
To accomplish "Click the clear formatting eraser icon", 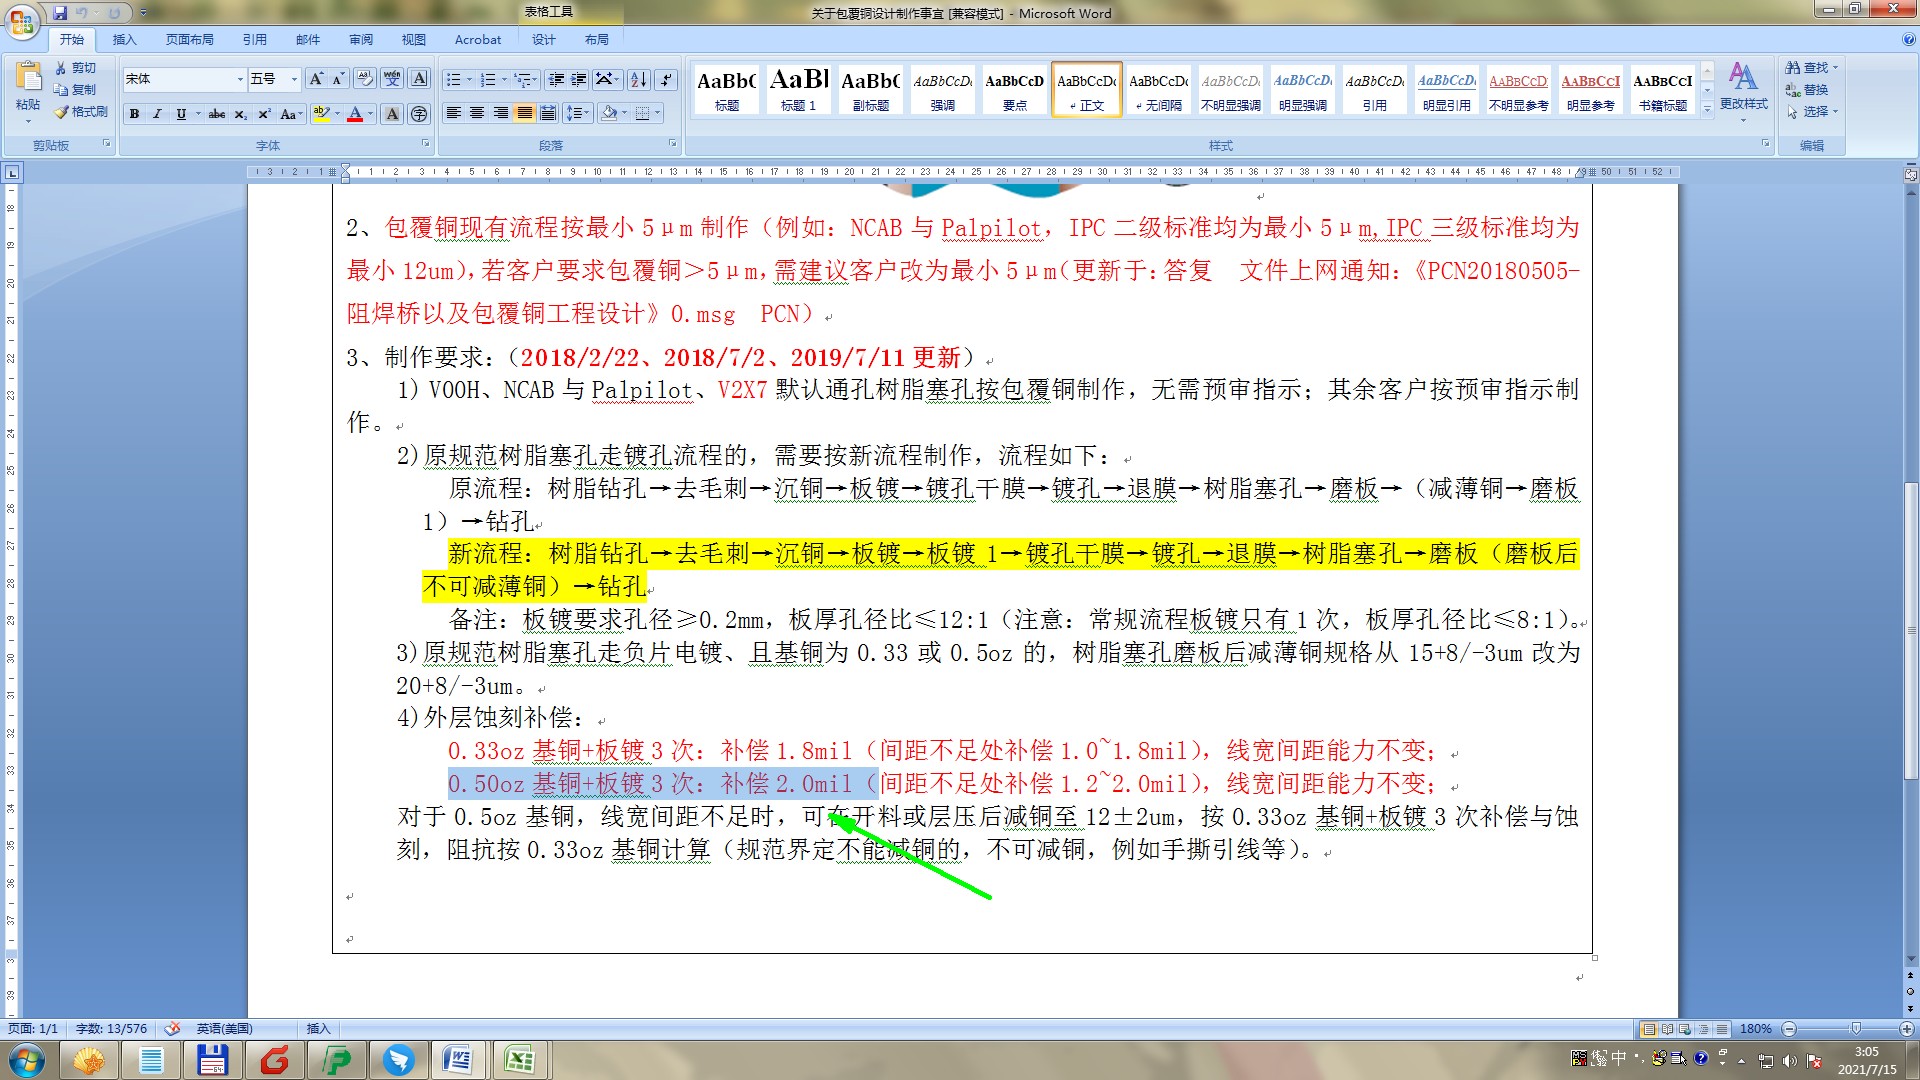I will [365, 79].
